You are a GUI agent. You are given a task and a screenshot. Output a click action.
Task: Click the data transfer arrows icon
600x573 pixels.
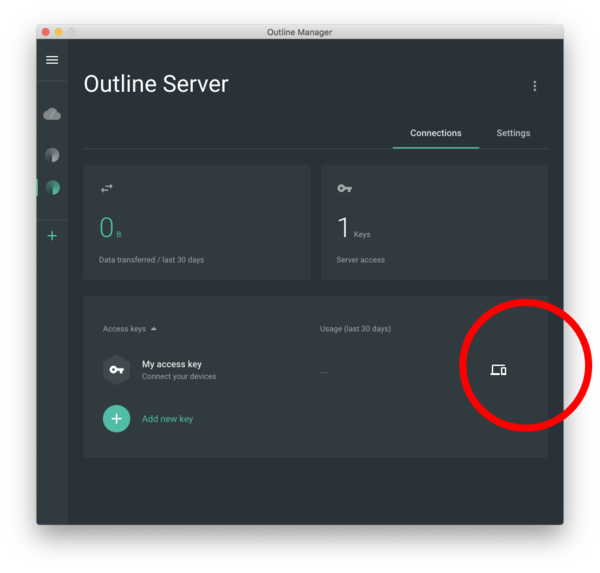pos(107,188)
